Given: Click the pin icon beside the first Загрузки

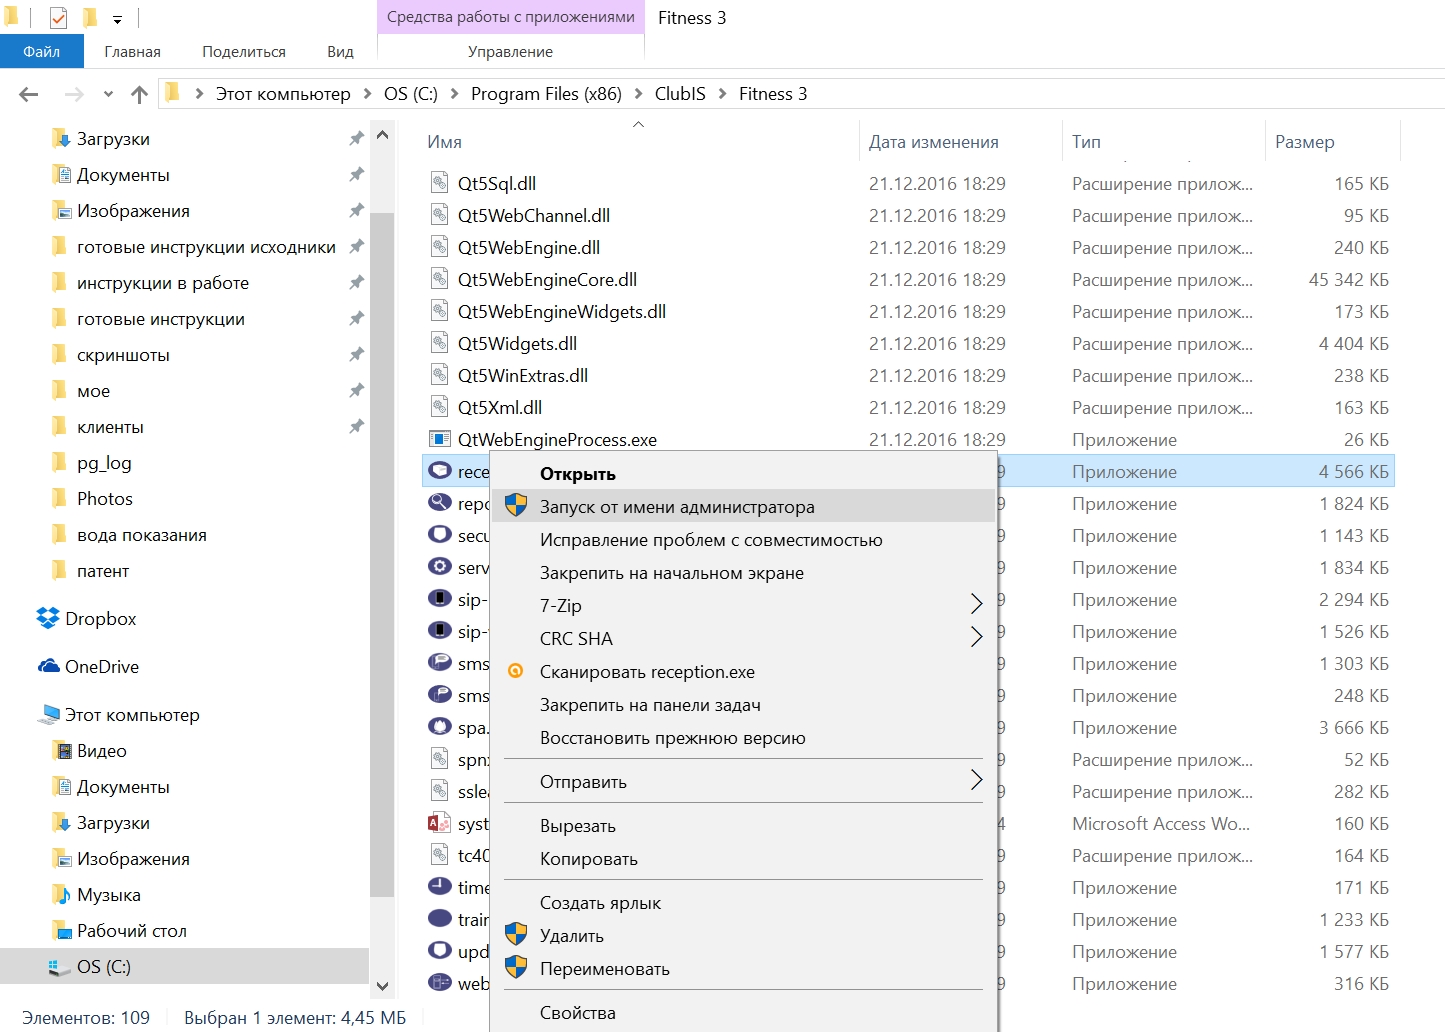Looking at the screenshot, I should tap(356, 139).
